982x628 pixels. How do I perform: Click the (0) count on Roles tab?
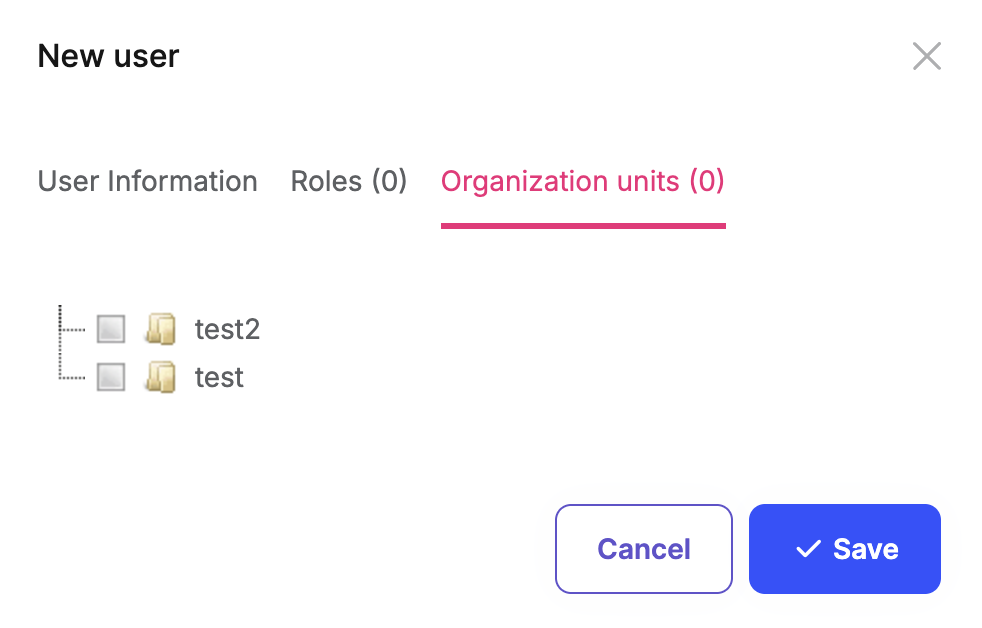pyautogui.click(x=389, y=181)
